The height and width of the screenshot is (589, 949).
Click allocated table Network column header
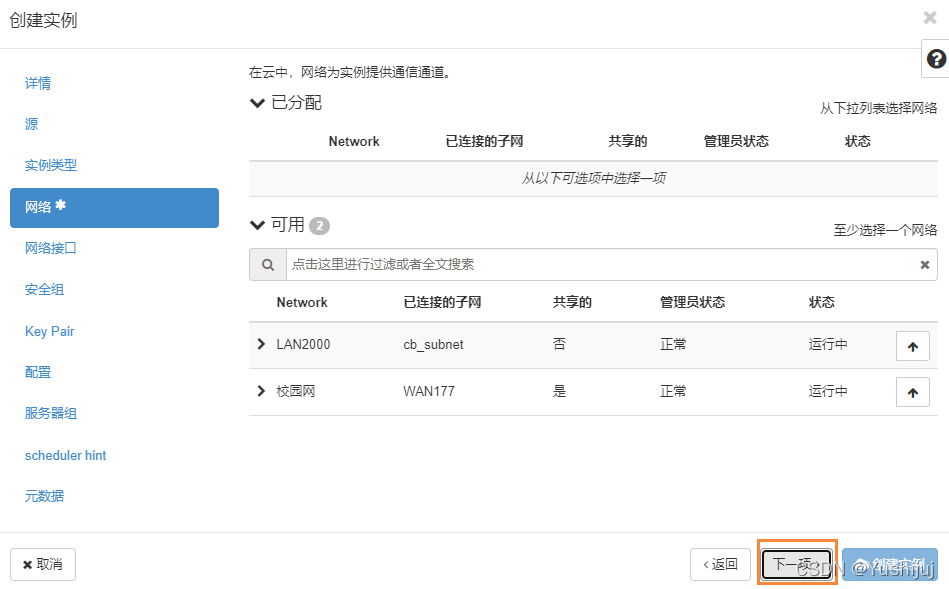[x=354, y=141]
